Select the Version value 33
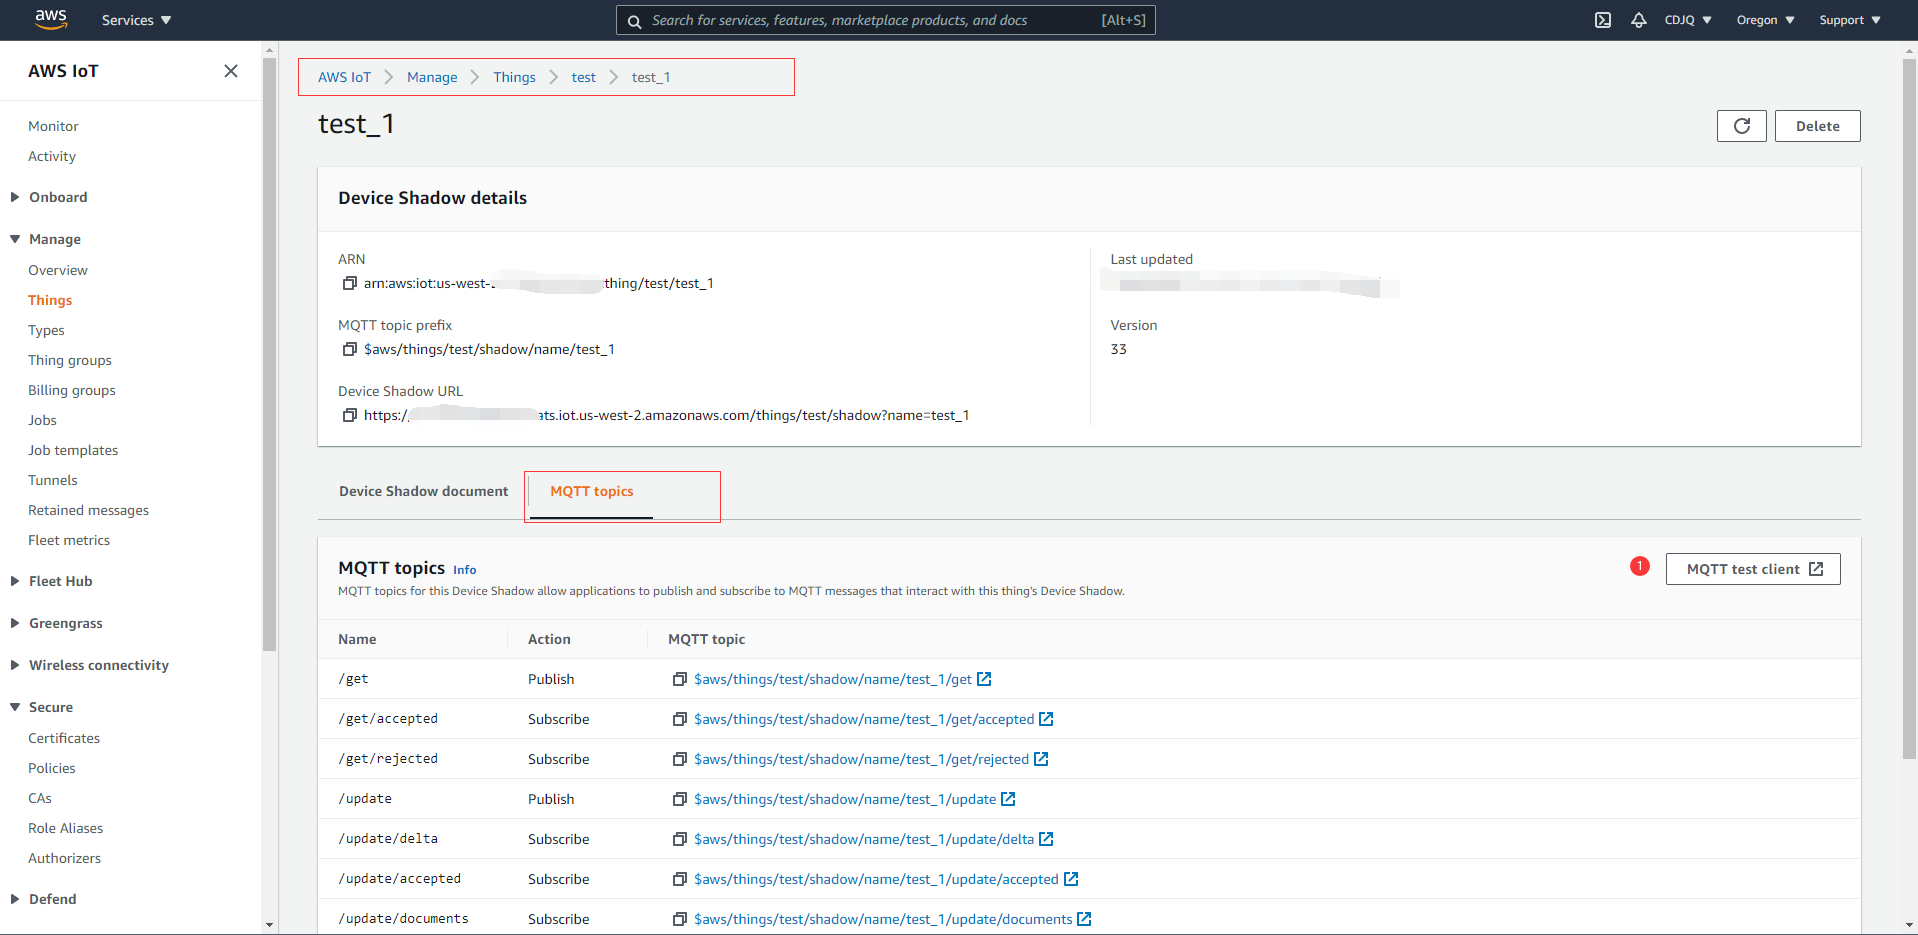 (x=1118, y=349)
